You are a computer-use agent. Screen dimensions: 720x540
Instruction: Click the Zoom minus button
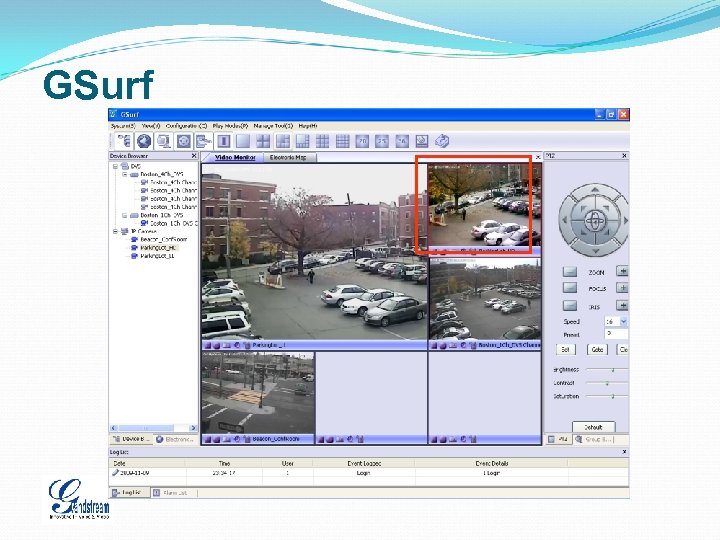click(x=570, y=271)
